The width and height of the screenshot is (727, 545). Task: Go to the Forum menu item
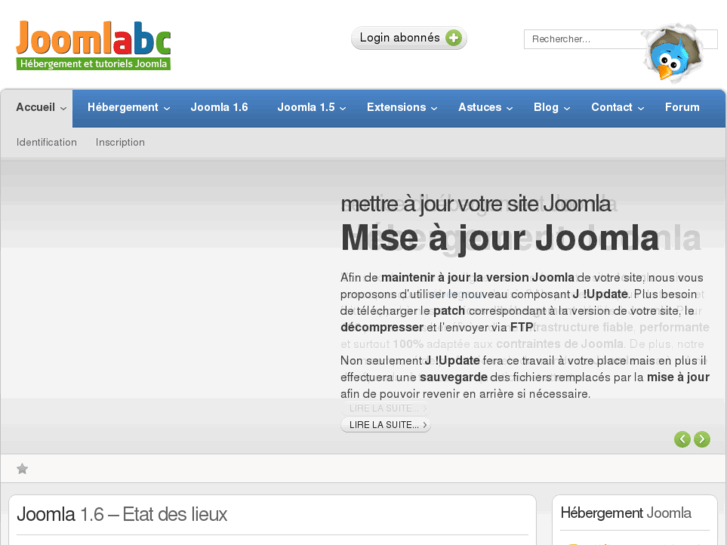[682, 108]
